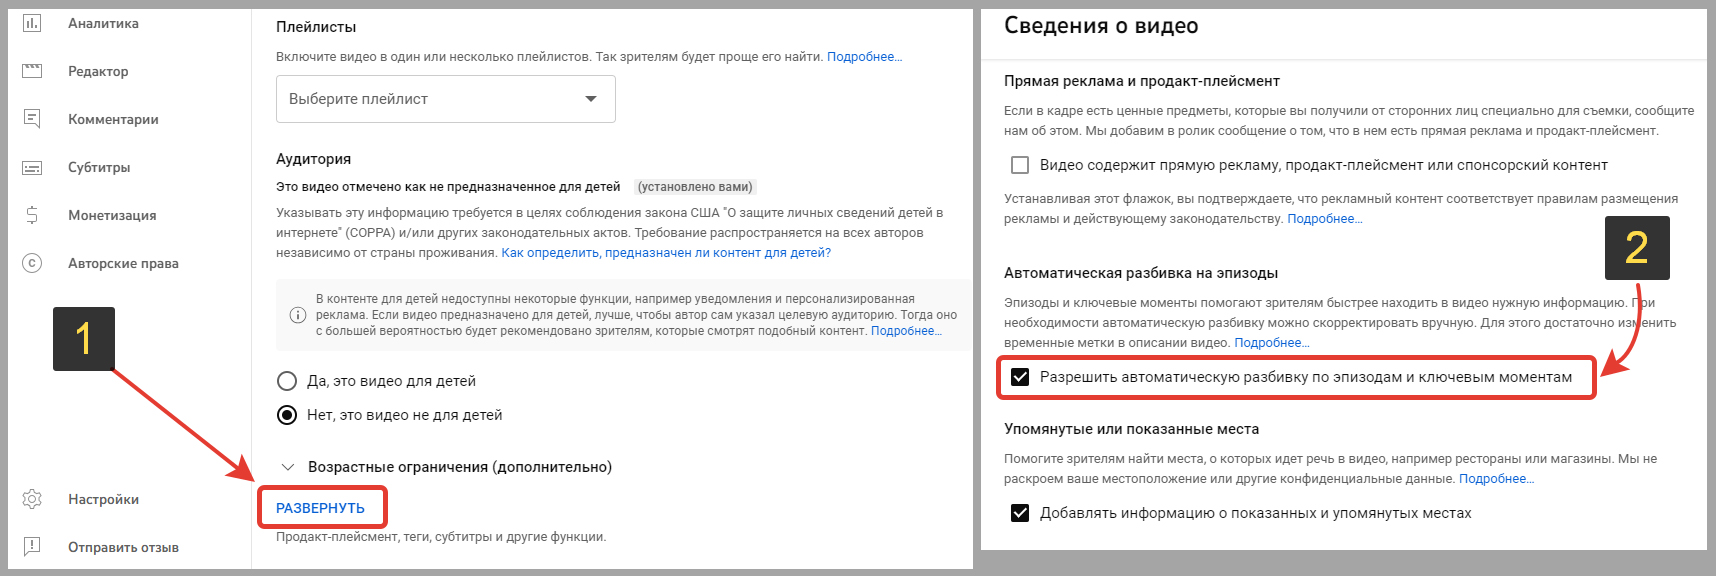Open the 'Выберите плейлист' dropdown
1716x576 pixels.
pos(445,99)
